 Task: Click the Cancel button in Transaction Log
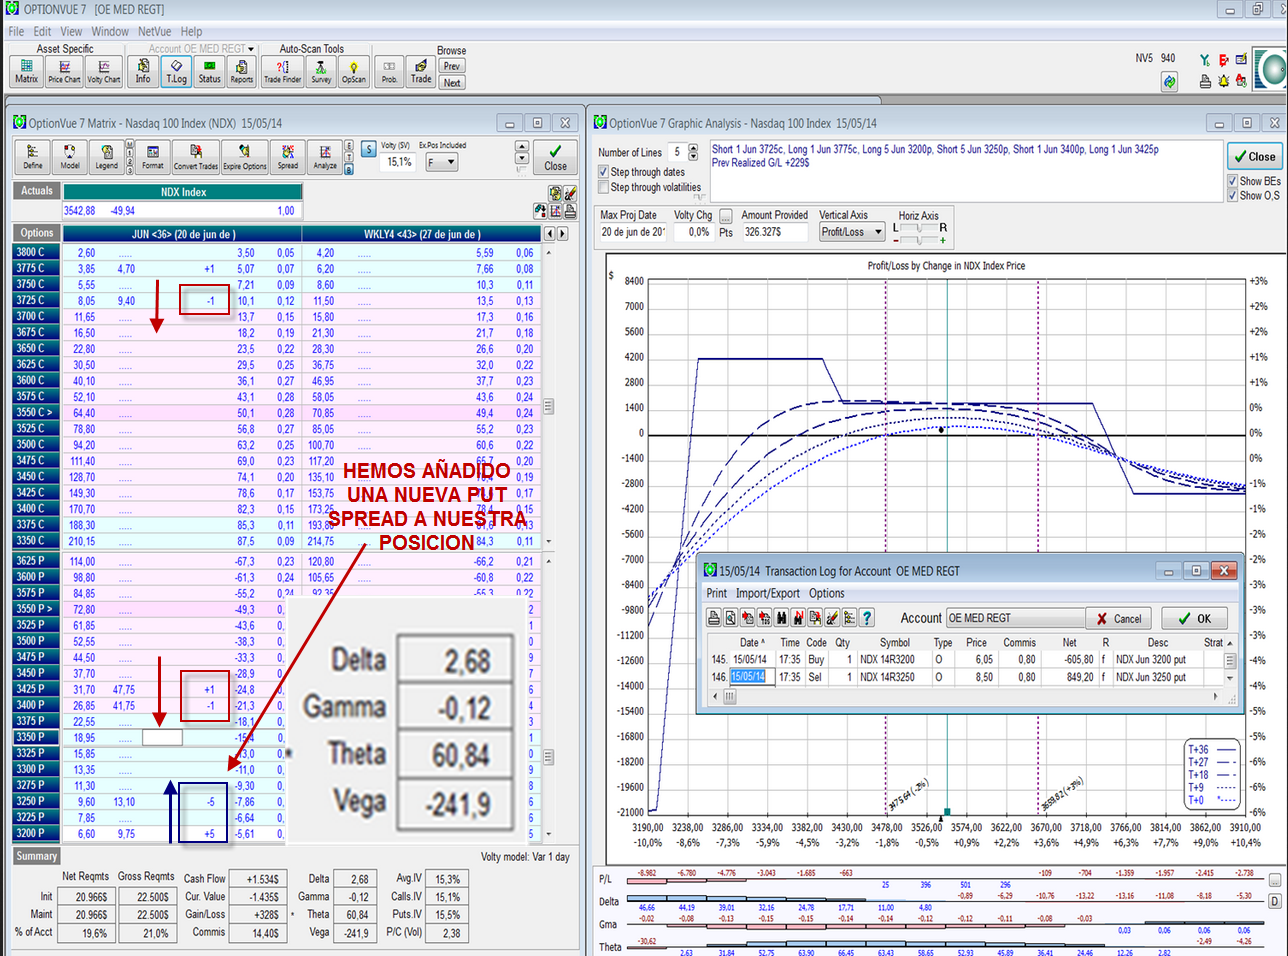click(1119, 619)
